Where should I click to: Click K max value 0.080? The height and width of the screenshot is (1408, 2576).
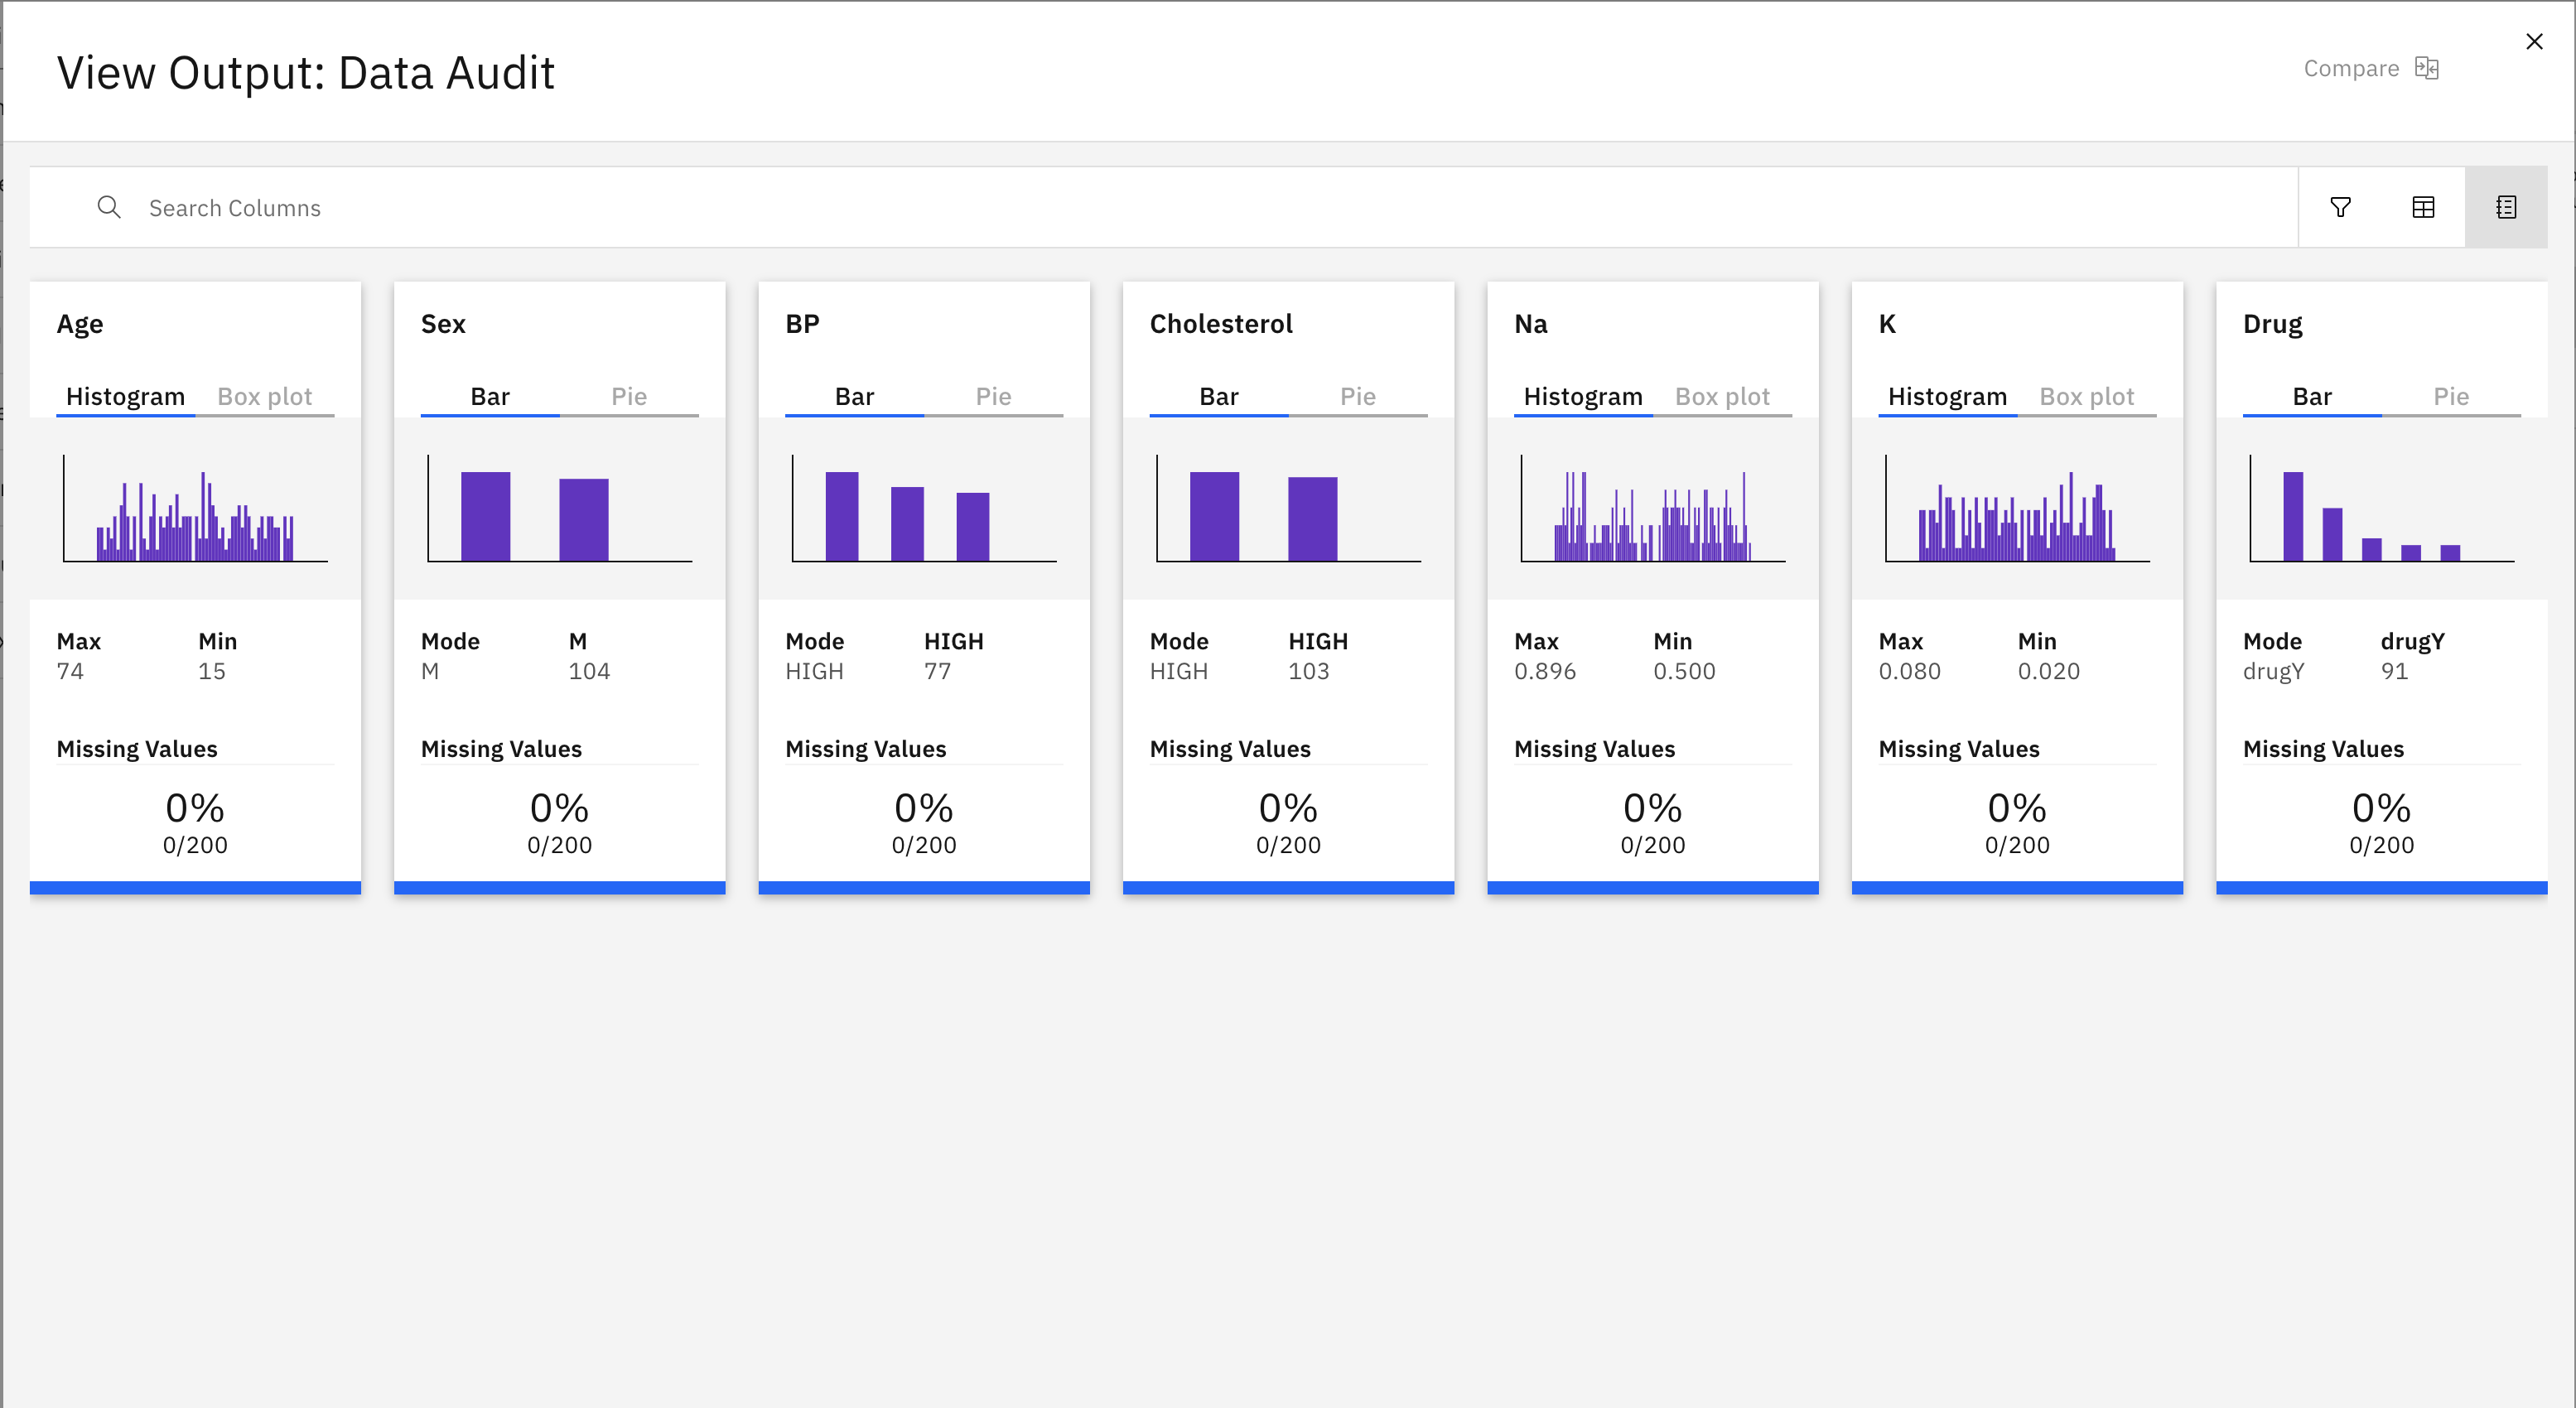(1909, 671)
